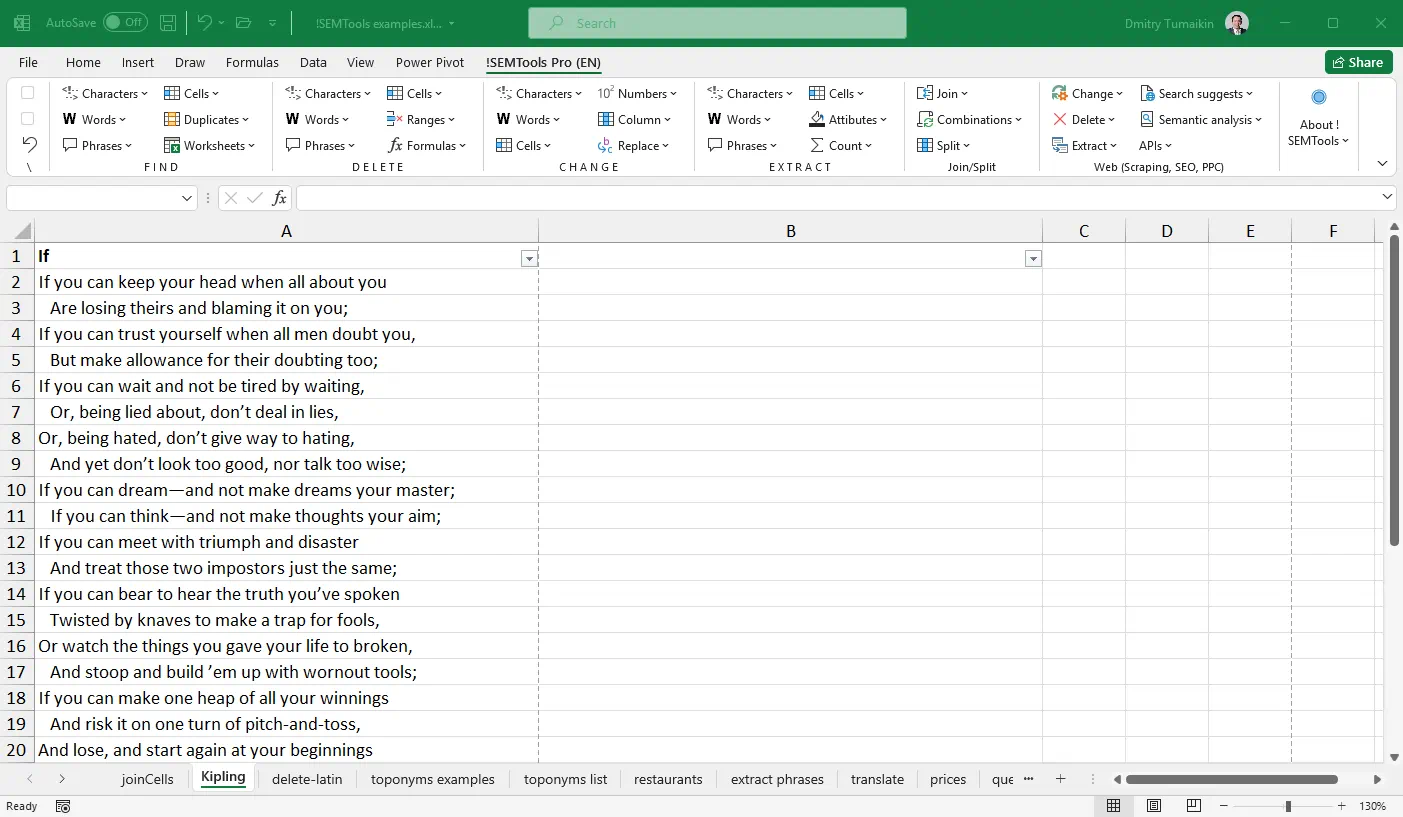Switch to the Insert ribbon tab
1403x817 pixels.
(x=138, y=62)
